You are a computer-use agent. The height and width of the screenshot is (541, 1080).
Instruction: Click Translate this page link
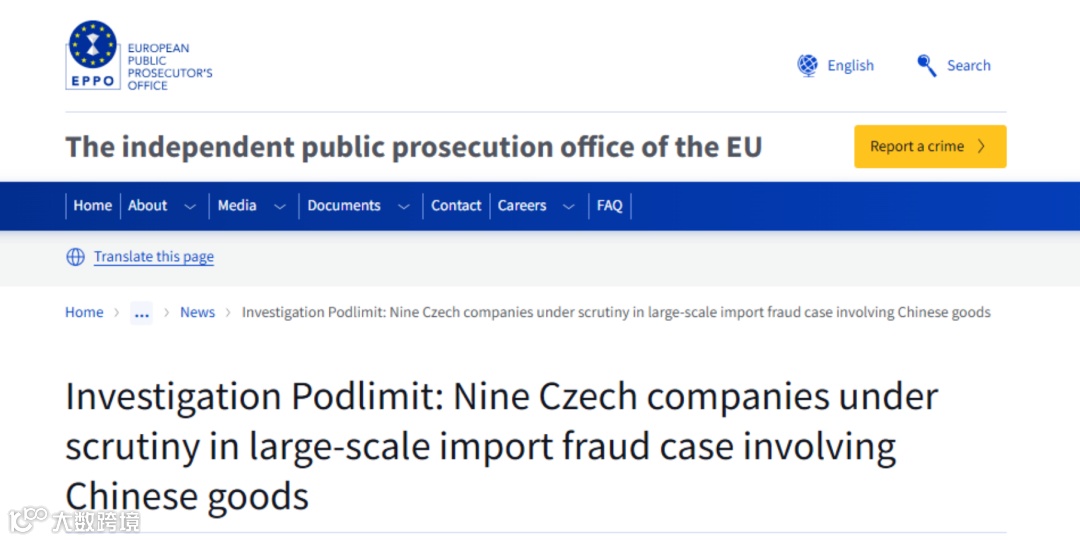tap(154, 257)
